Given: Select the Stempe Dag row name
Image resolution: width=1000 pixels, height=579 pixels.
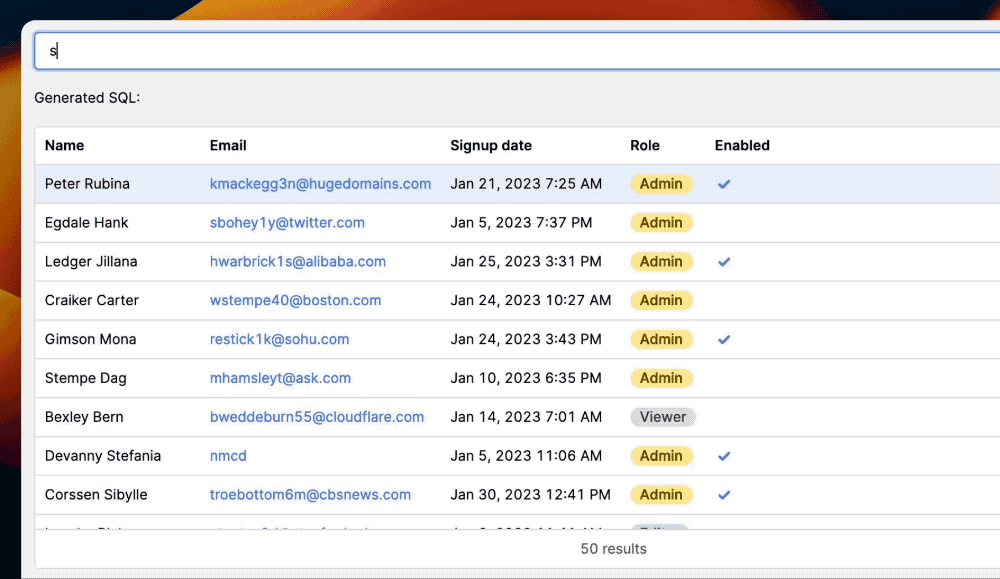Looking at the screenshot, I should (x=86, y=379).
